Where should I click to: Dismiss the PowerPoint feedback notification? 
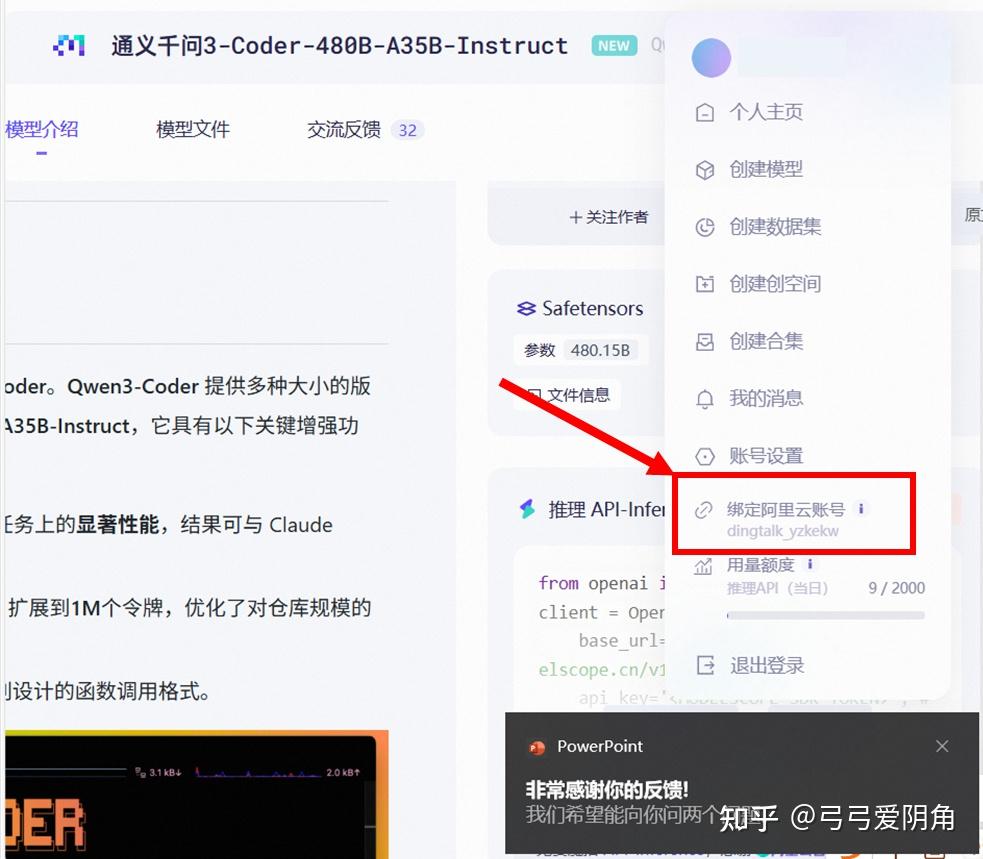pos(941,745)
